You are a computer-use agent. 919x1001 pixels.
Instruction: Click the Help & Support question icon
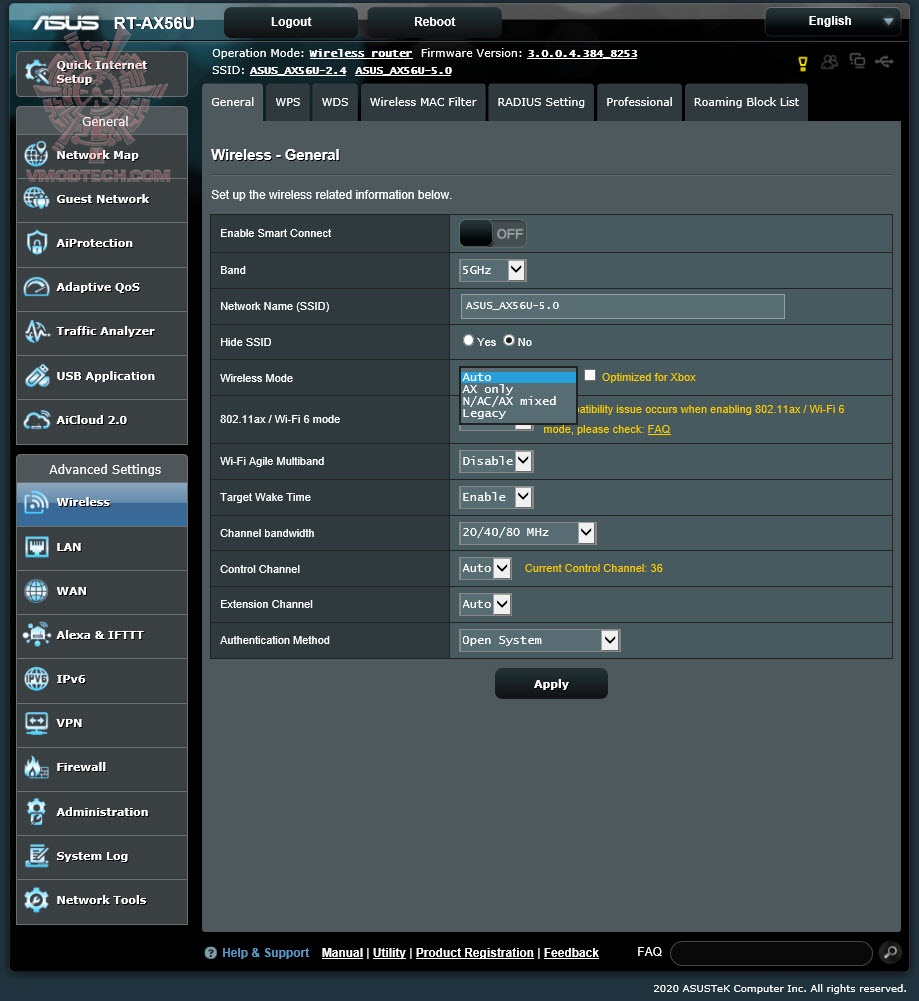[211, 952]
